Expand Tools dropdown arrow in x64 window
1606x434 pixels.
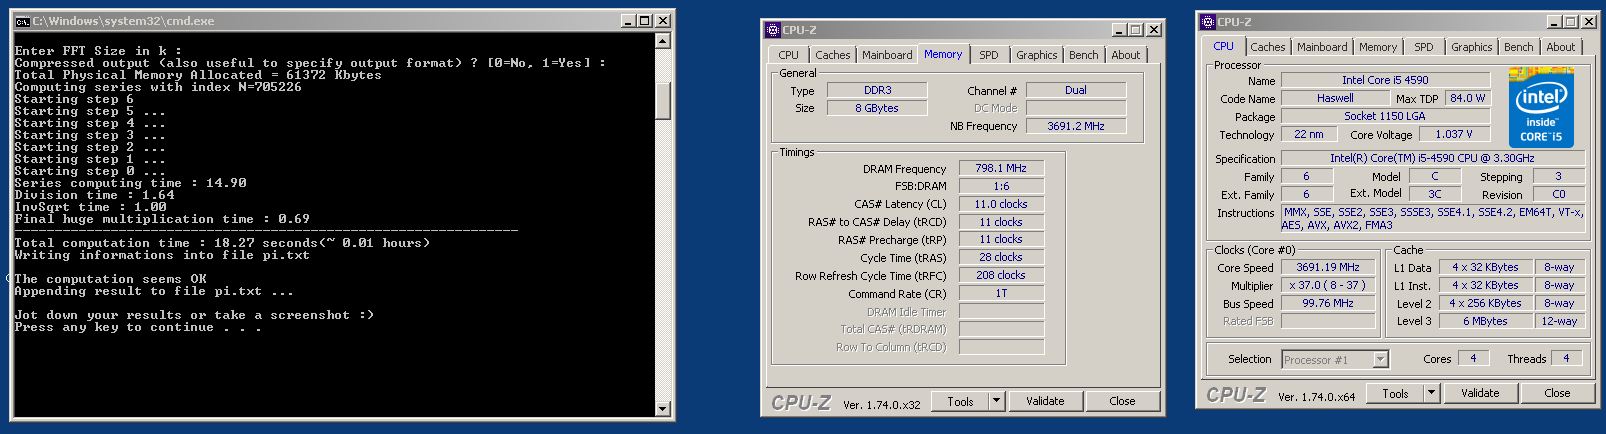click(x=1431, y=393)
